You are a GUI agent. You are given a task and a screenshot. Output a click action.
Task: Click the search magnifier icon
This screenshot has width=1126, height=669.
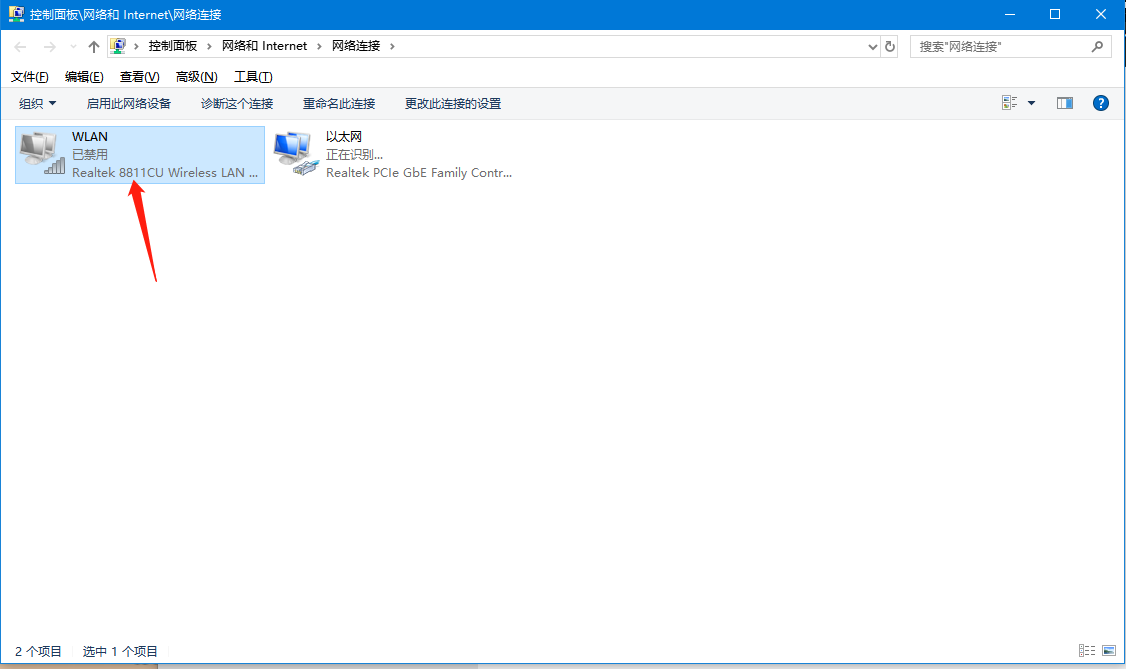[x=1097, y=47]
